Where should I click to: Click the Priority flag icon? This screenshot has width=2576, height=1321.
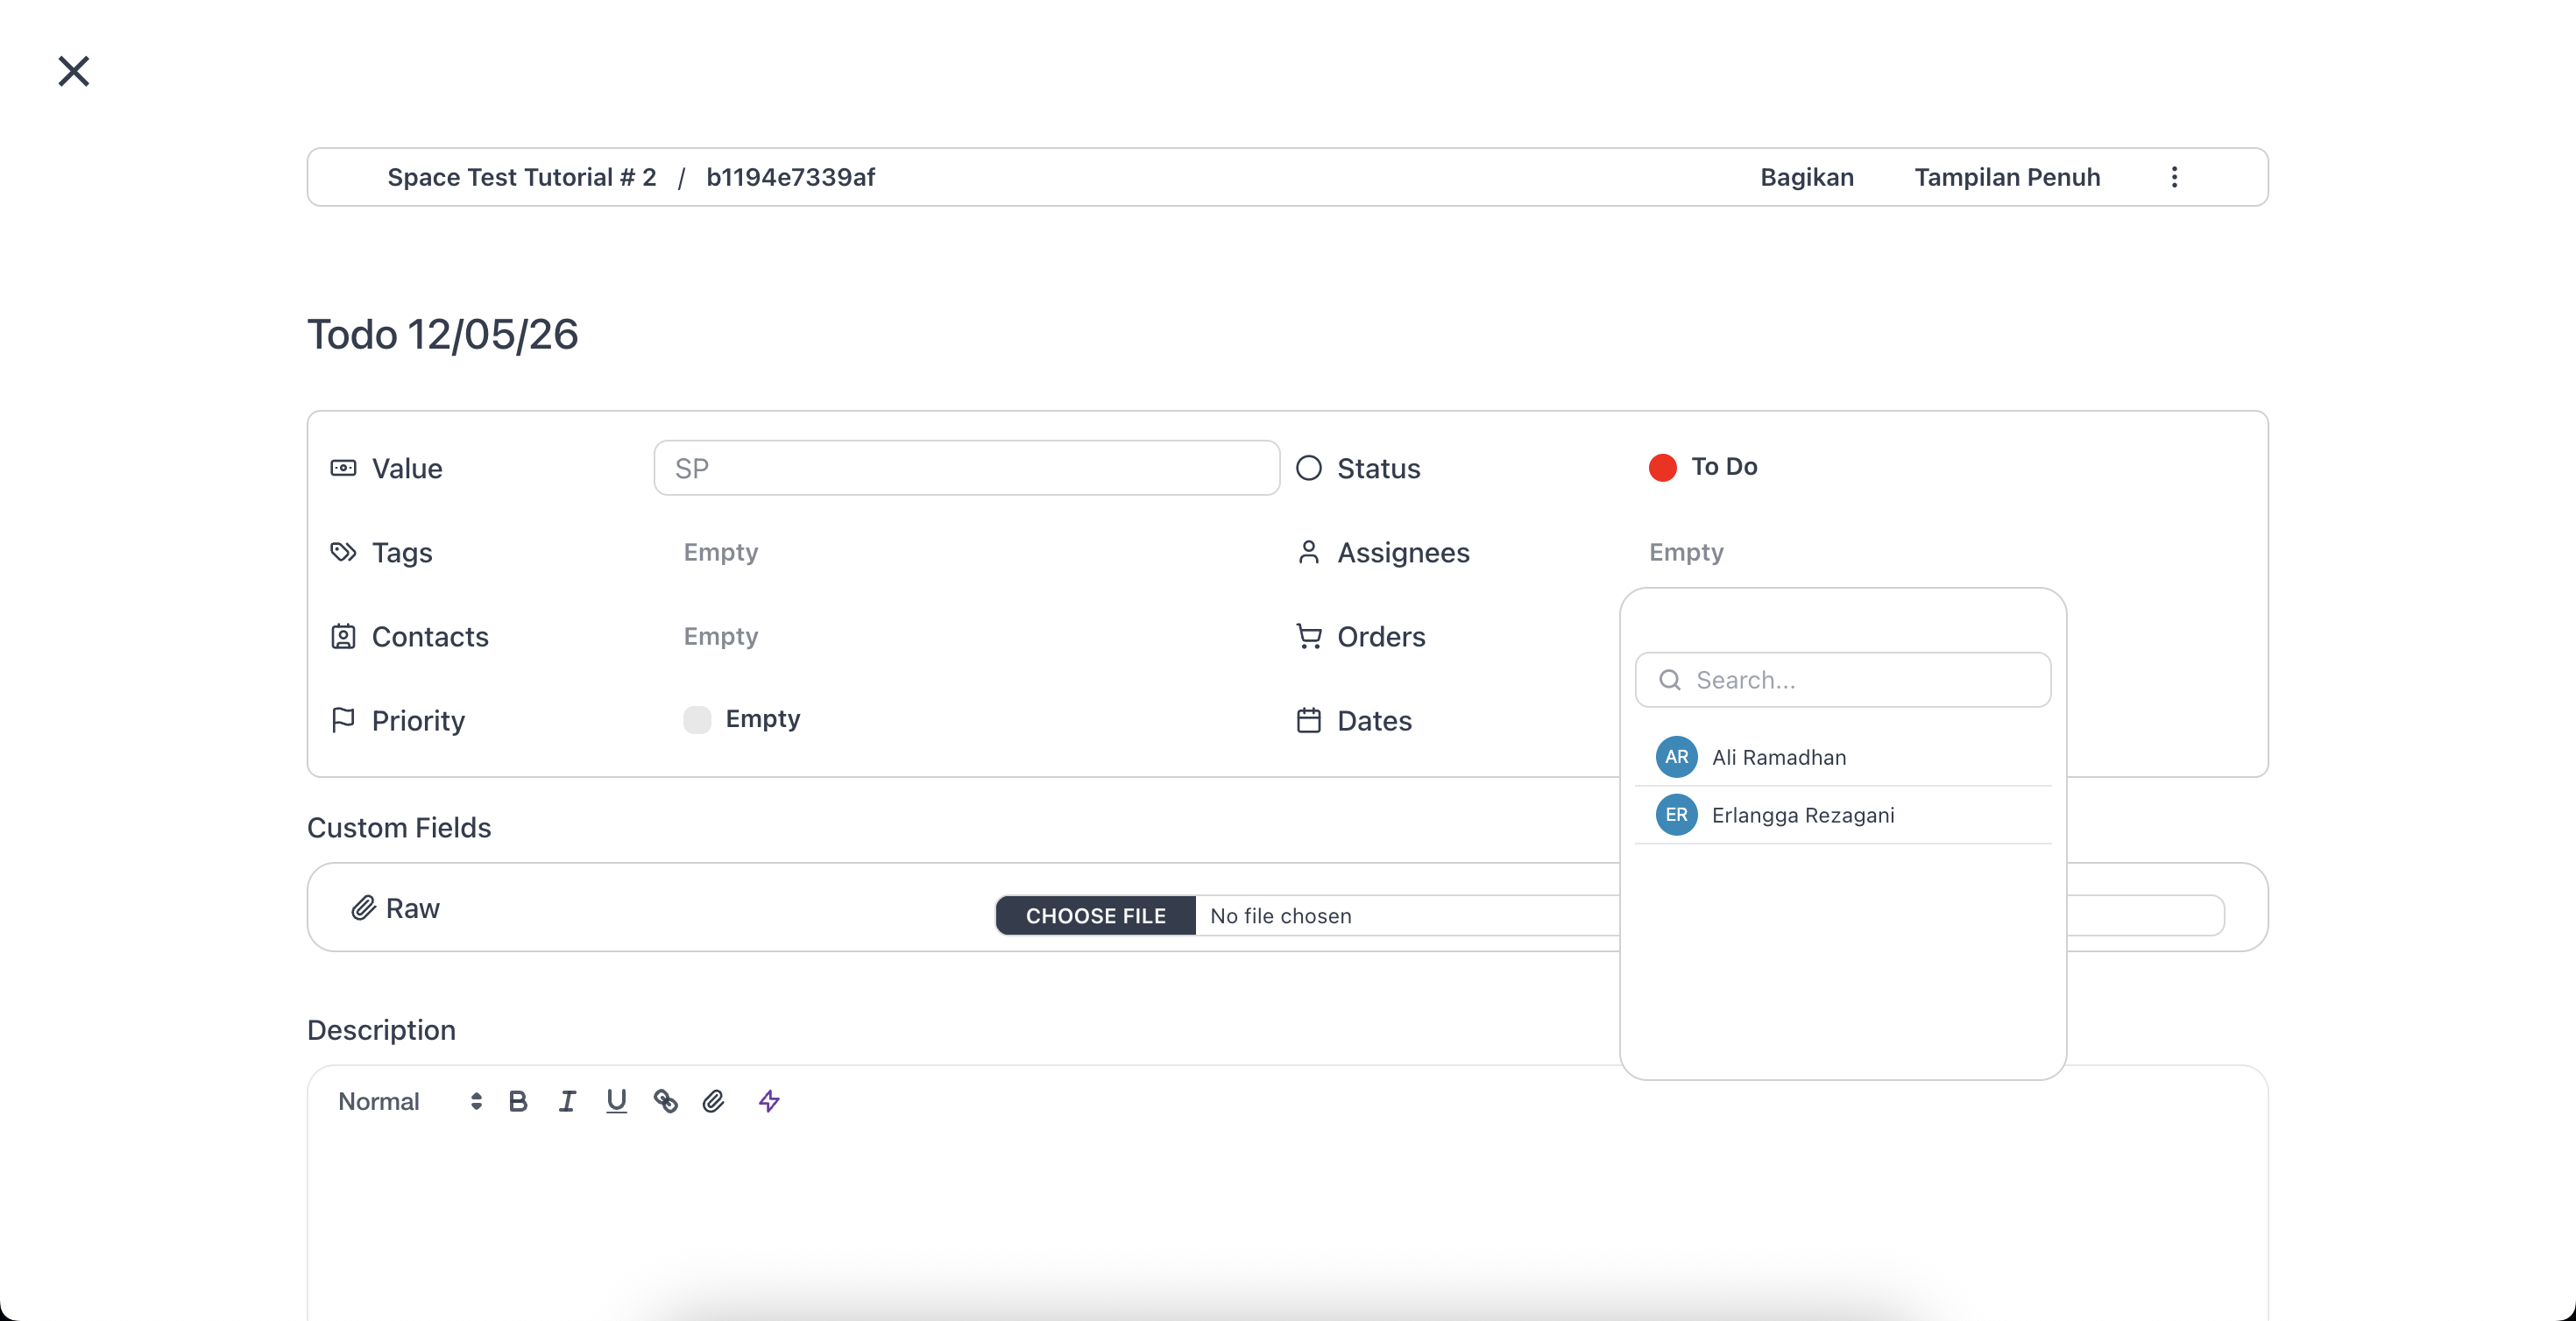(343, 720)
